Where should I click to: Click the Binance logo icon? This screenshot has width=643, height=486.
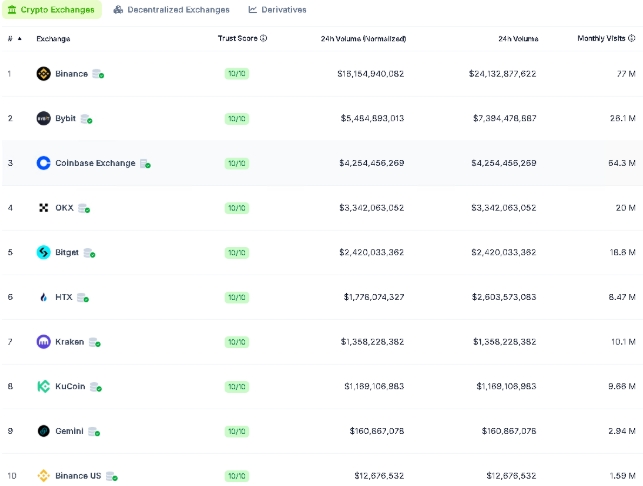coord(43,74)
